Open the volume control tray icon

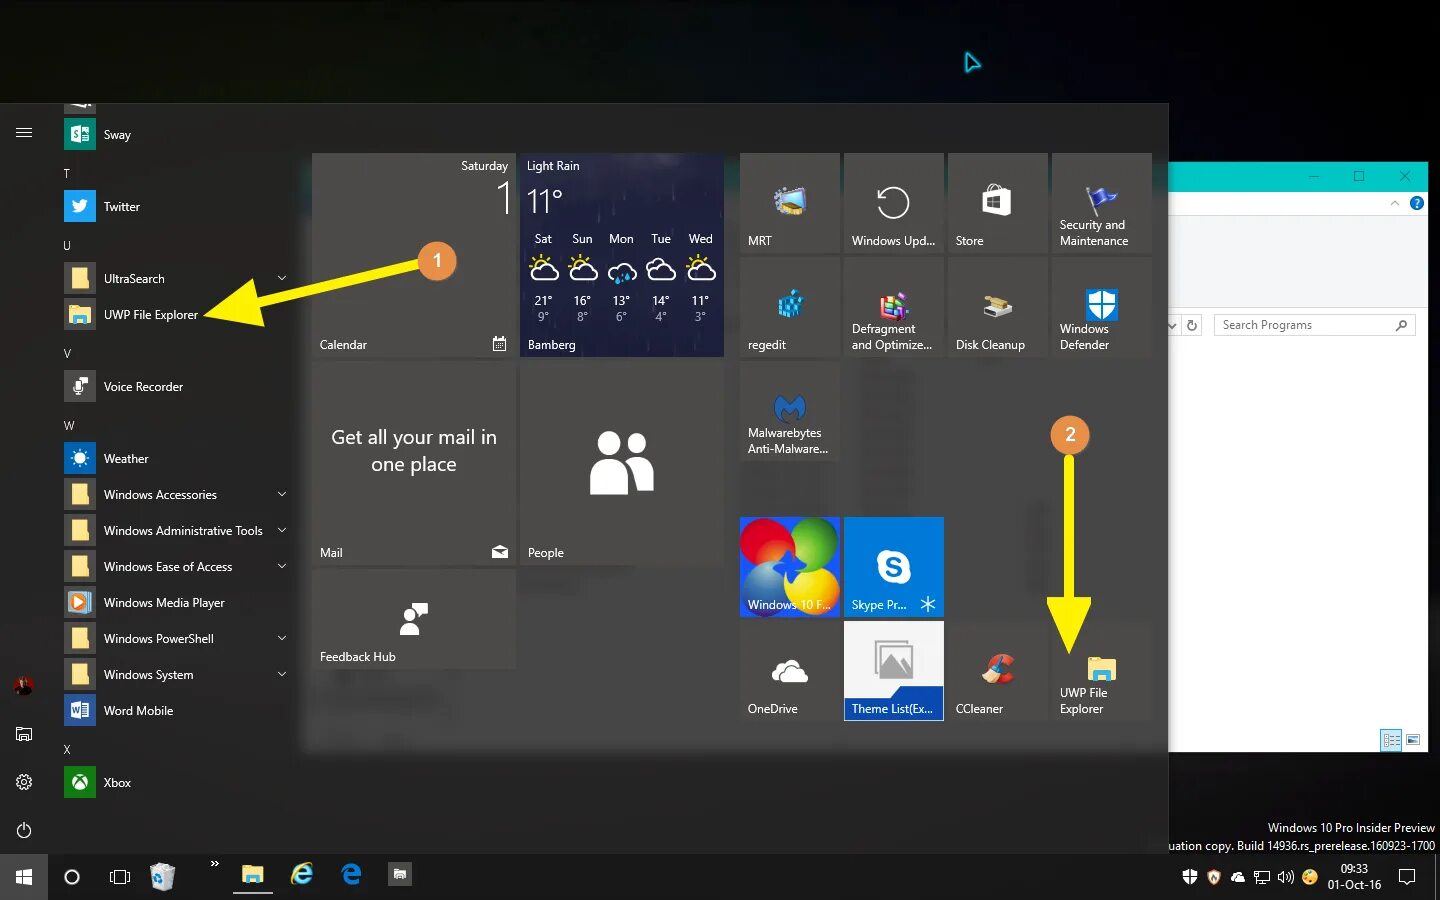point(1285,877)
